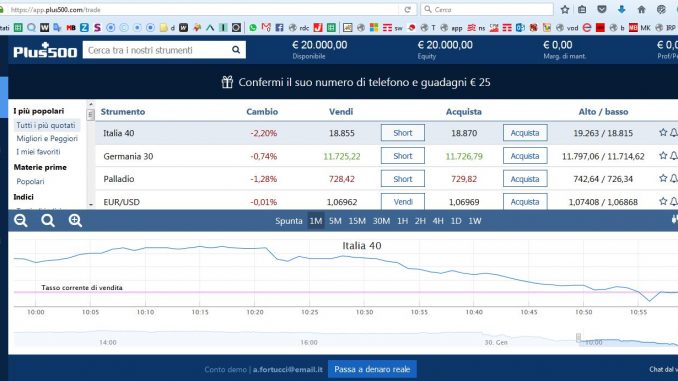678x381 pixels.
Task: Click the phone confirmation € 25 banner
Action: (356, 82)
